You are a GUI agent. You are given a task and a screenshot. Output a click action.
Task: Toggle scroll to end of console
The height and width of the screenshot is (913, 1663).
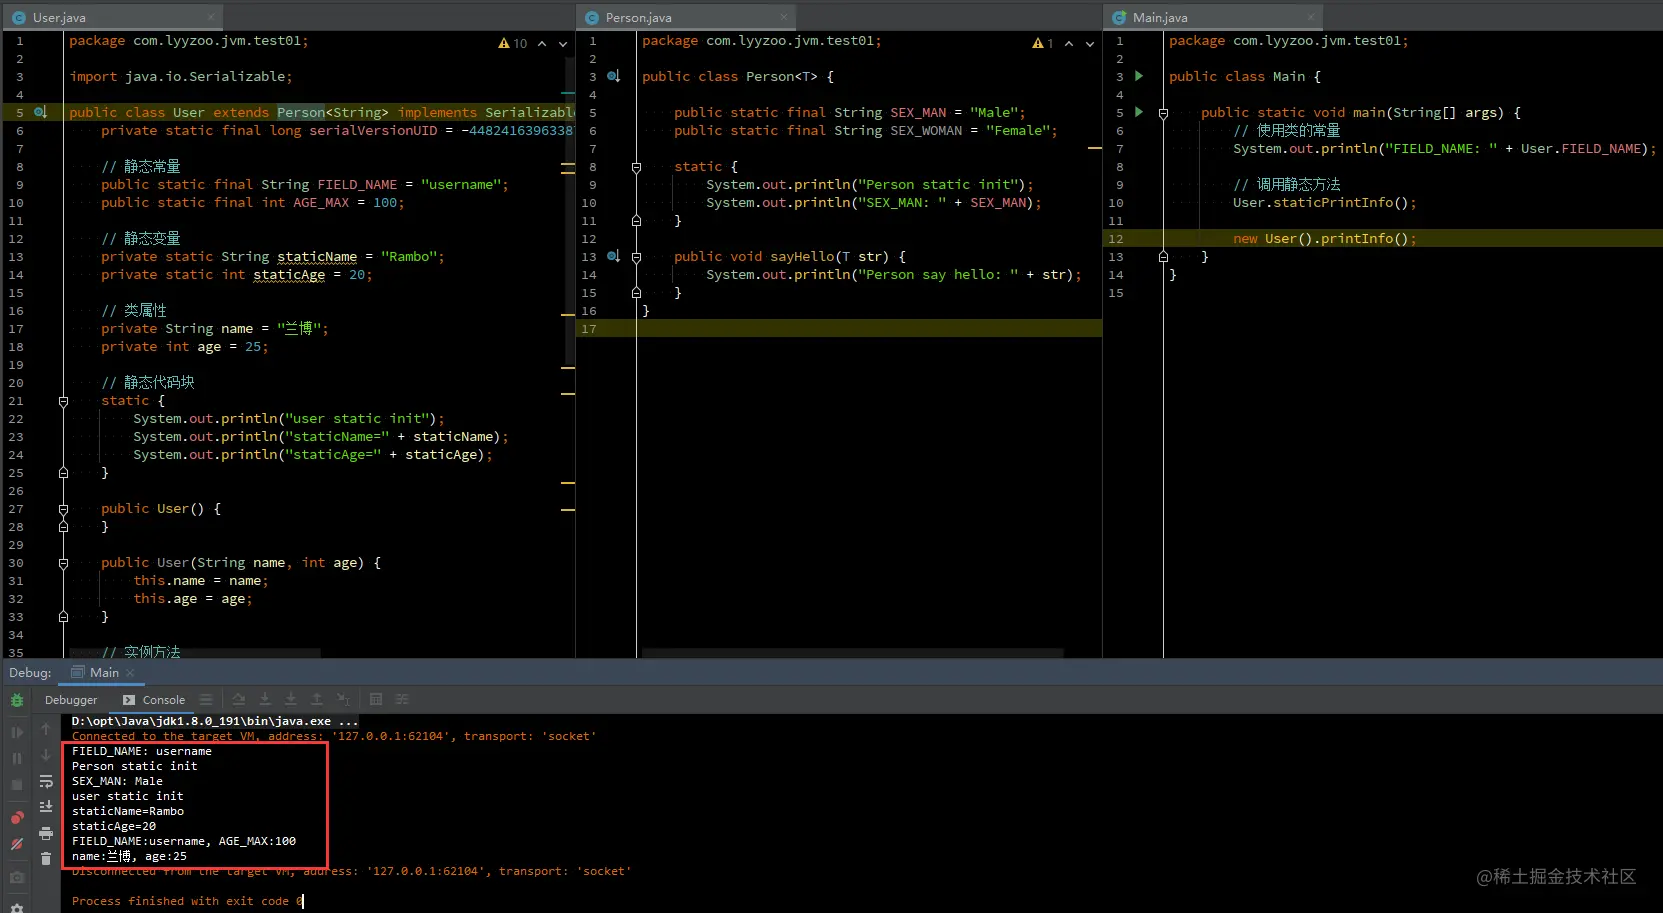click(x=45, y=806)
